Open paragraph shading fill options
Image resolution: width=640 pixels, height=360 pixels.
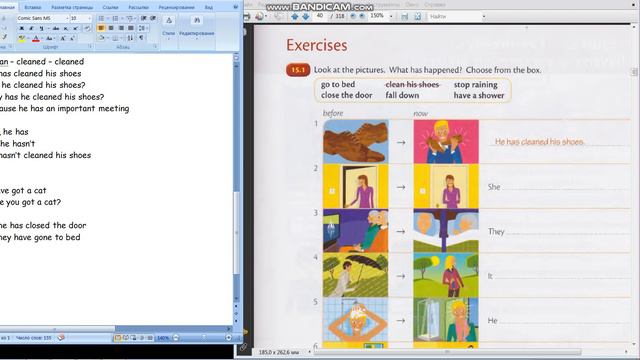click(101, 38)
